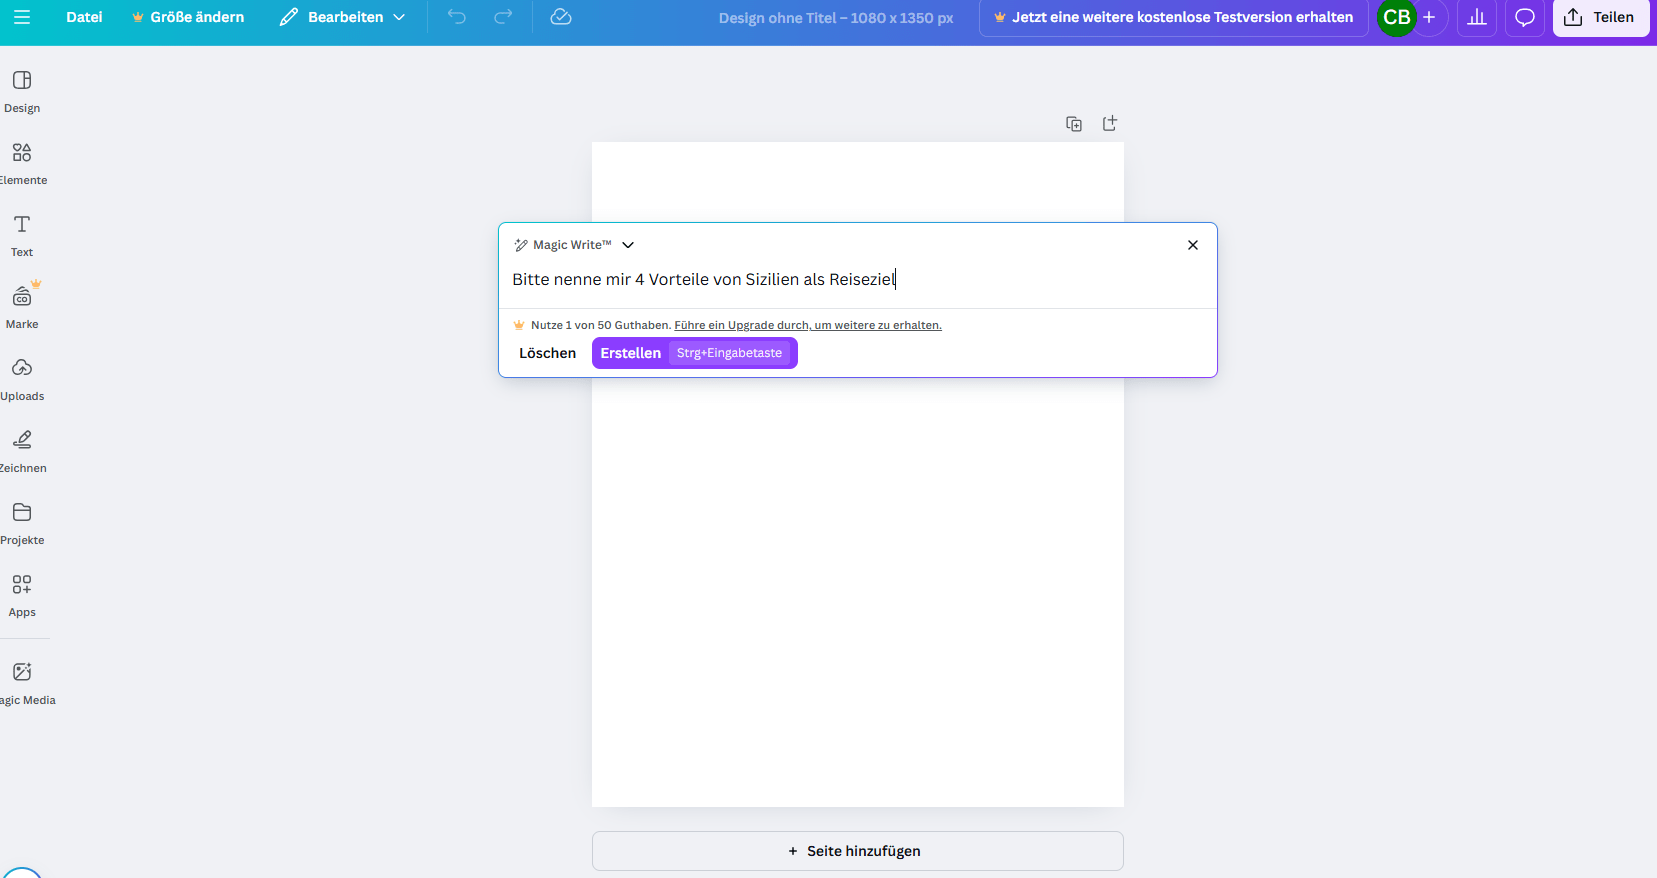1657x878 pixels.
Task: Duplicate the page using the copy icon
Action: pyautogui.click(x=1074, y=124)
